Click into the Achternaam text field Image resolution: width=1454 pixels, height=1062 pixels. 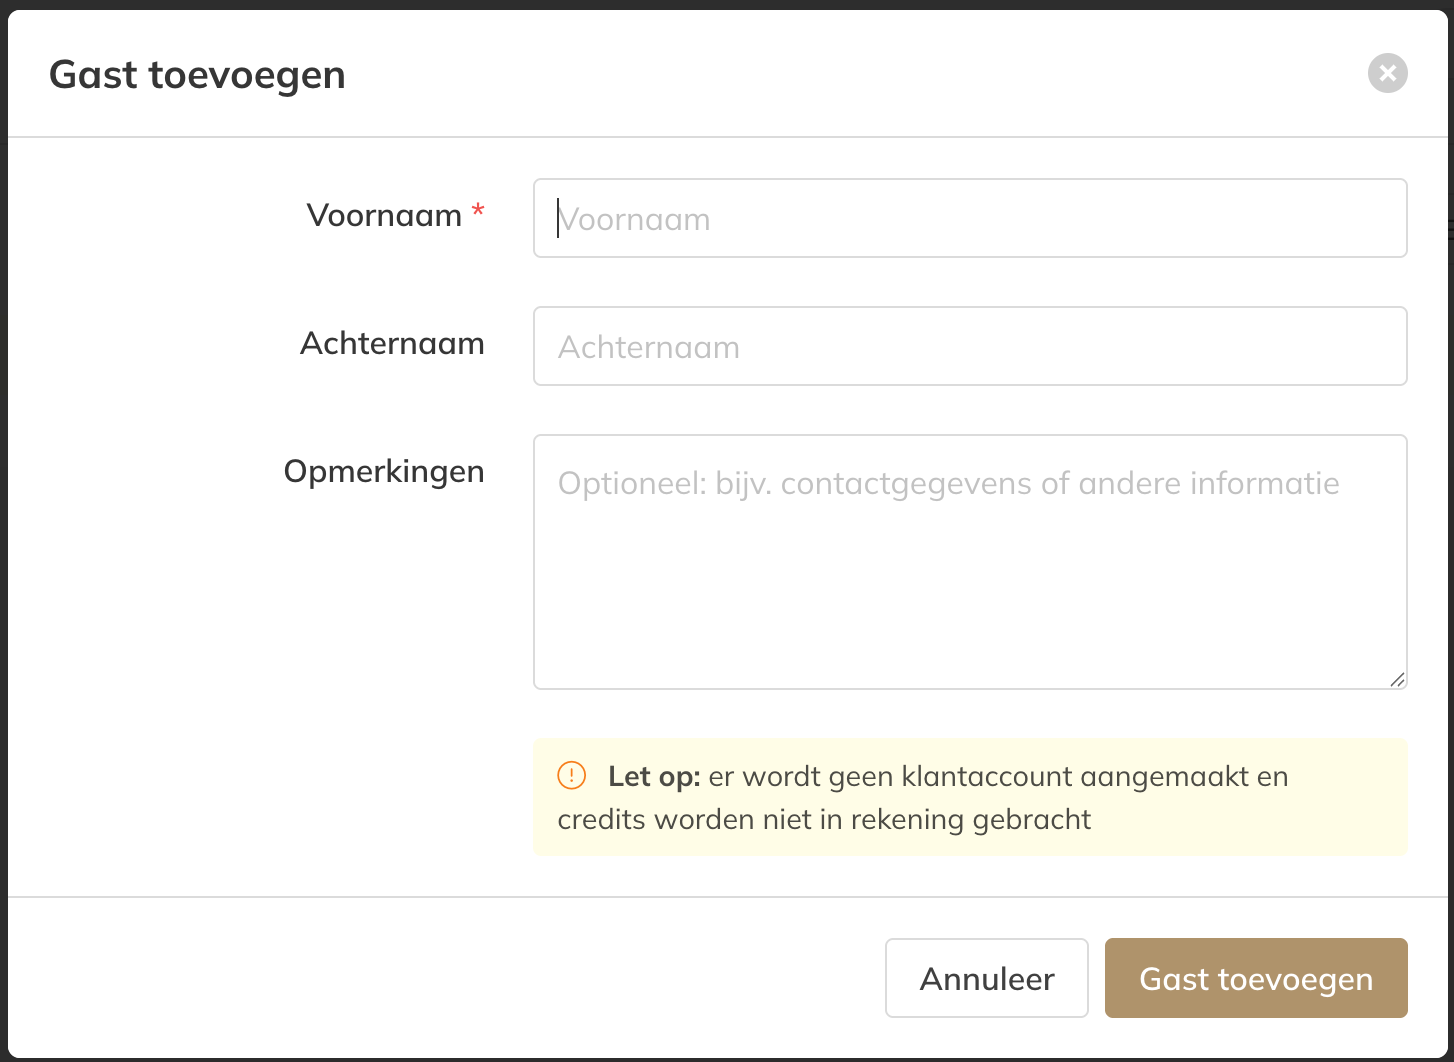point(970,346)
